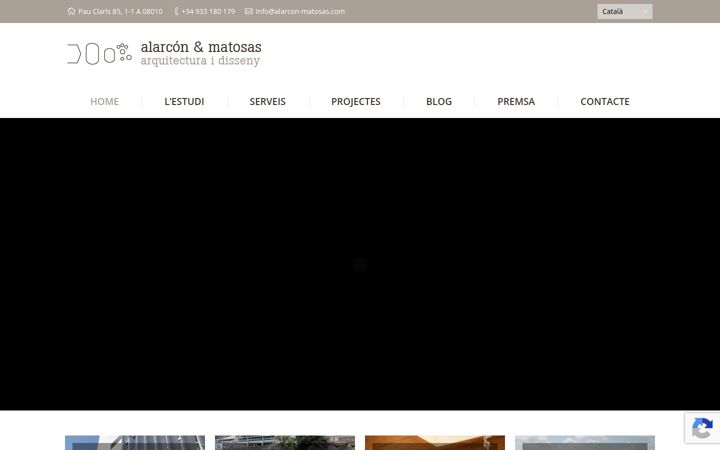This screenshot has width=720, height=450.
Task: Open the PROJECTES menu item
Action: coord(356,101)
